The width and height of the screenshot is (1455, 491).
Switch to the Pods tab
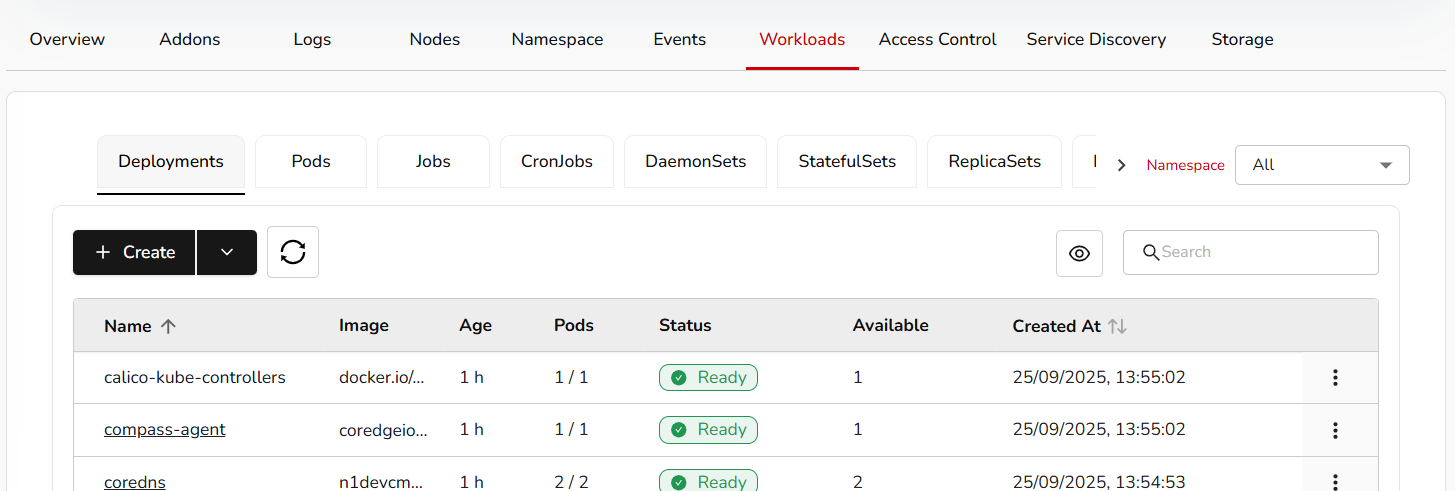tap(311, 162)
